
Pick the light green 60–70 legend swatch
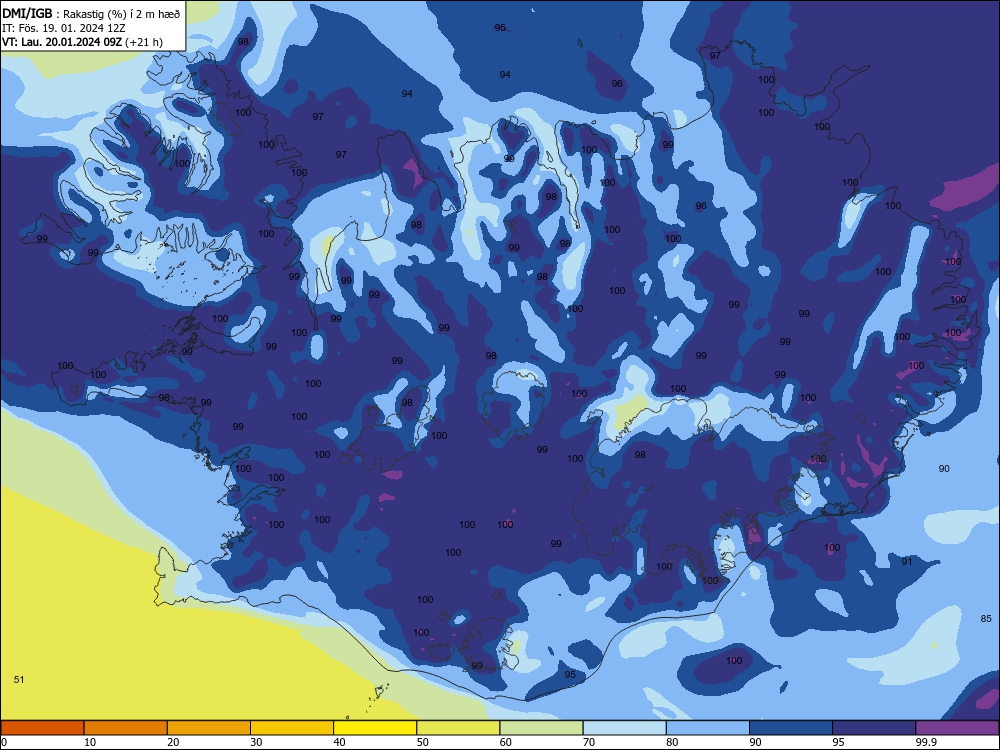click(x=541, y=727)
